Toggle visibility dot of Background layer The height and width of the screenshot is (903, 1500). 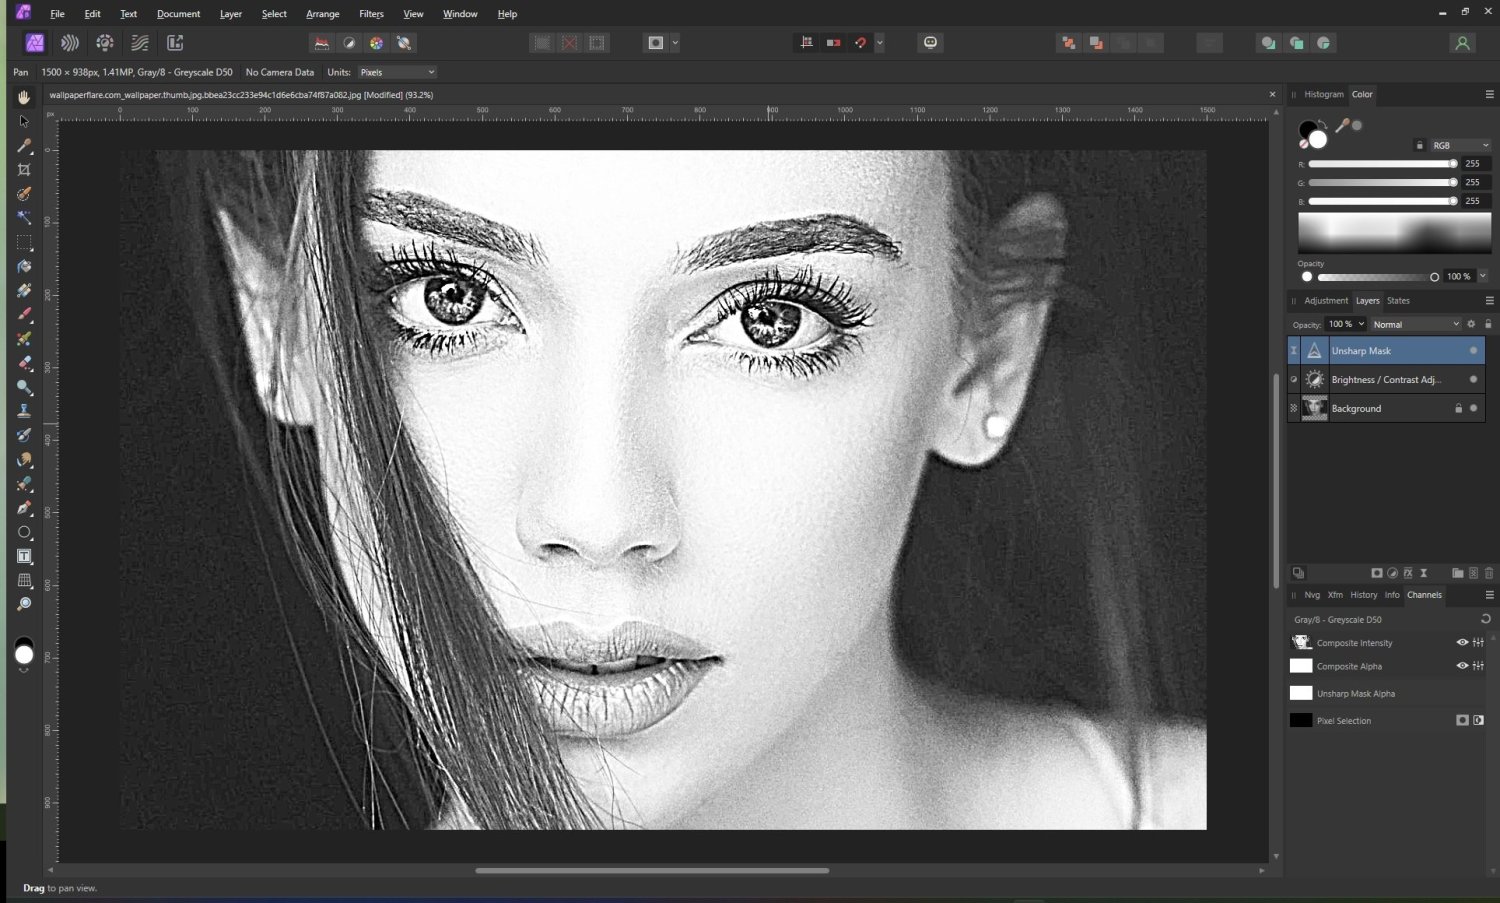tap(1473, 408)
